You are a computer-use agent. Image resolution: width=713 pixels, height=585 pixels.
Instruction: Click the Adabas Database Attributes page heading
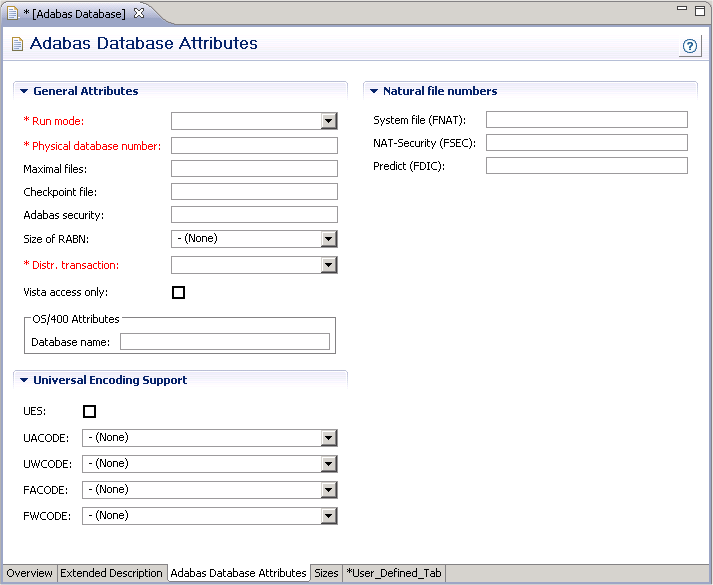tap(144, 43)
